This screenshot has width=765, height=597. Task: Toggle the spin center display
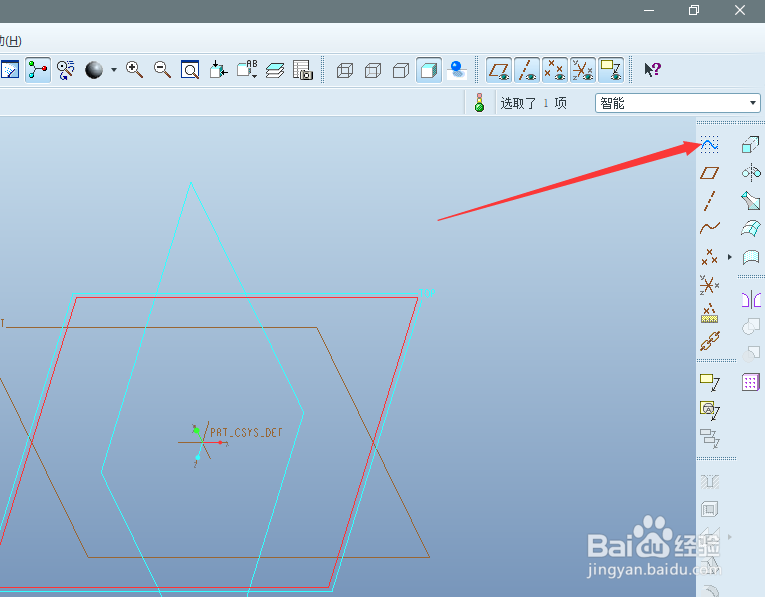click(x=38, y=70)
